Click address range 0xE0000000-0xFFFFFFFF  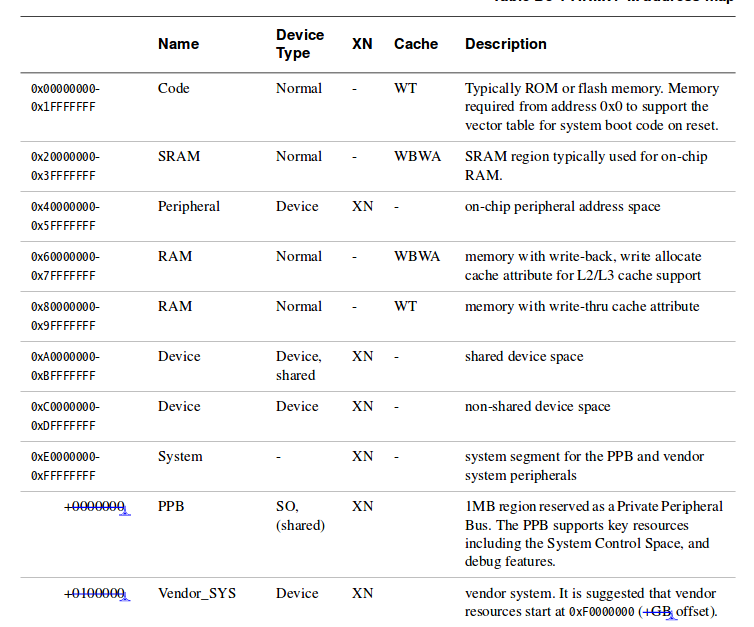pyautogui.click(x=65, y=466)
